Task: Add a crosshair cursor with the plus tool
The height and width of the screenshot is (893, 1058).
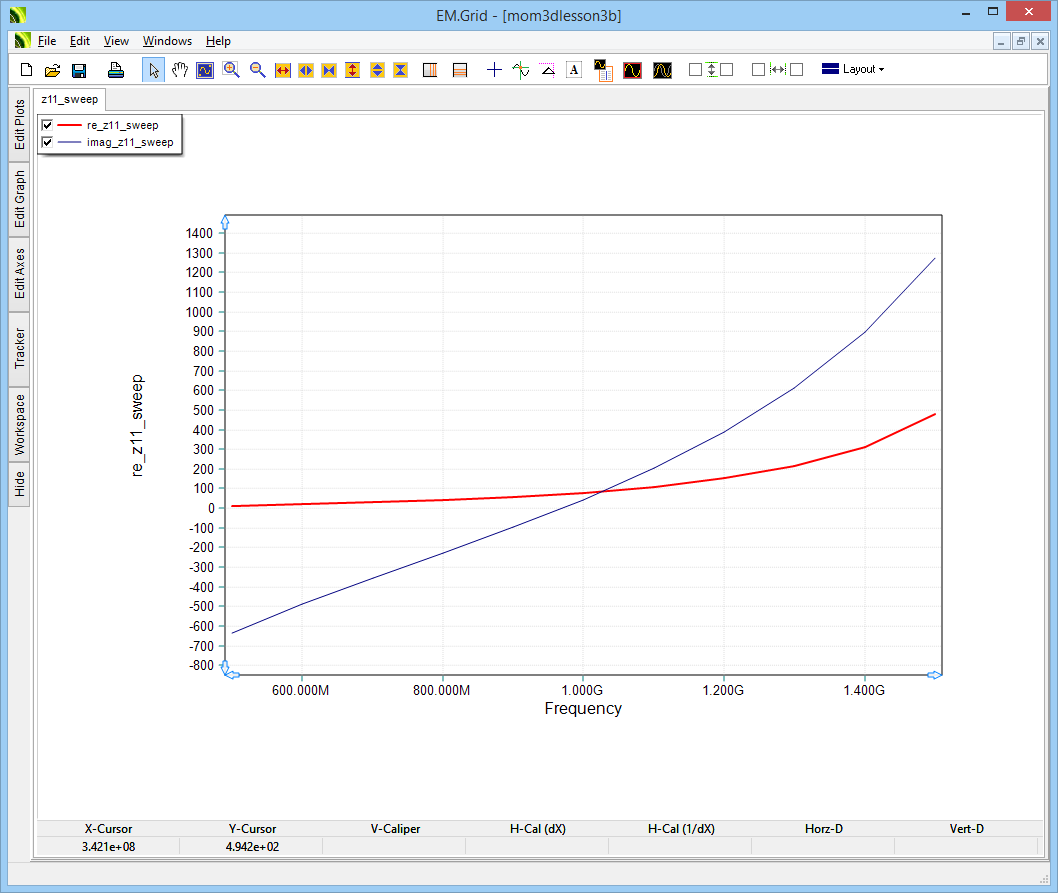Action: pos(494,70)
